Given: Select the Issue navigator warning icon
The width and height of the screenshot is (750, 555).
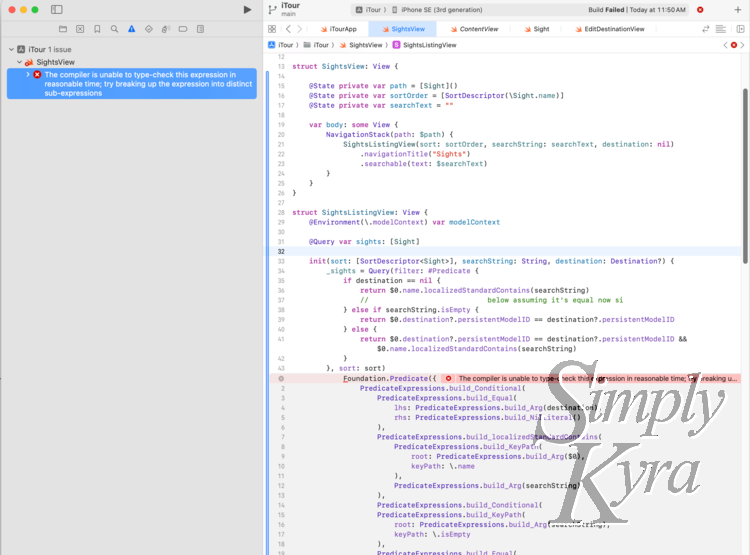Looking at the screenshot, I should pos(132,29).
